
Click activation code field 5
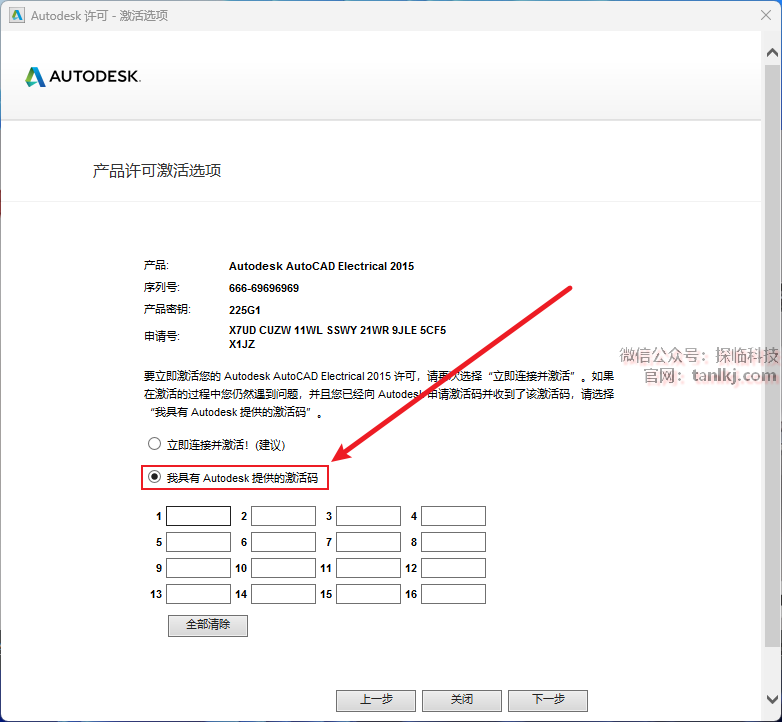pyautogui.click(x=198, y=542)
